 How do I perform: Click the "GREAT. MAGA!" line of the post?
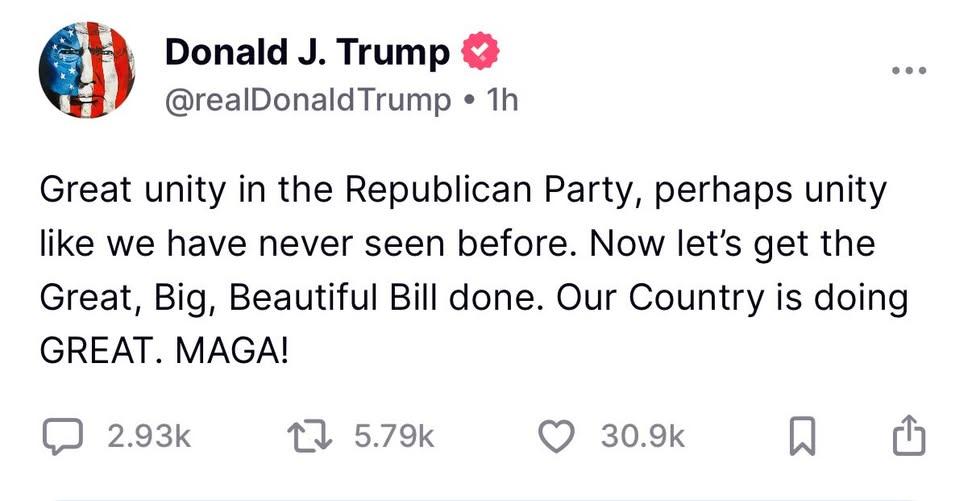[163, 352]
